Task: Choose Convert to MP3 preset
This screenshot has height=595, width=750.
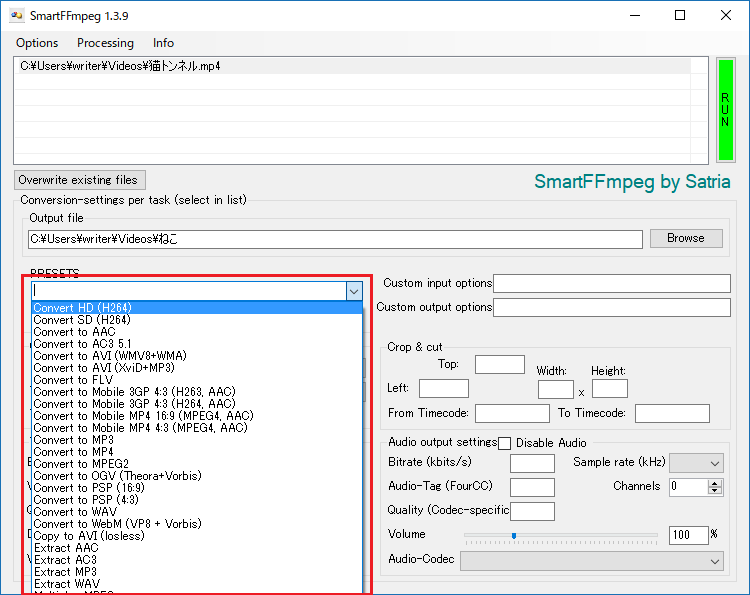Action: 197,440
